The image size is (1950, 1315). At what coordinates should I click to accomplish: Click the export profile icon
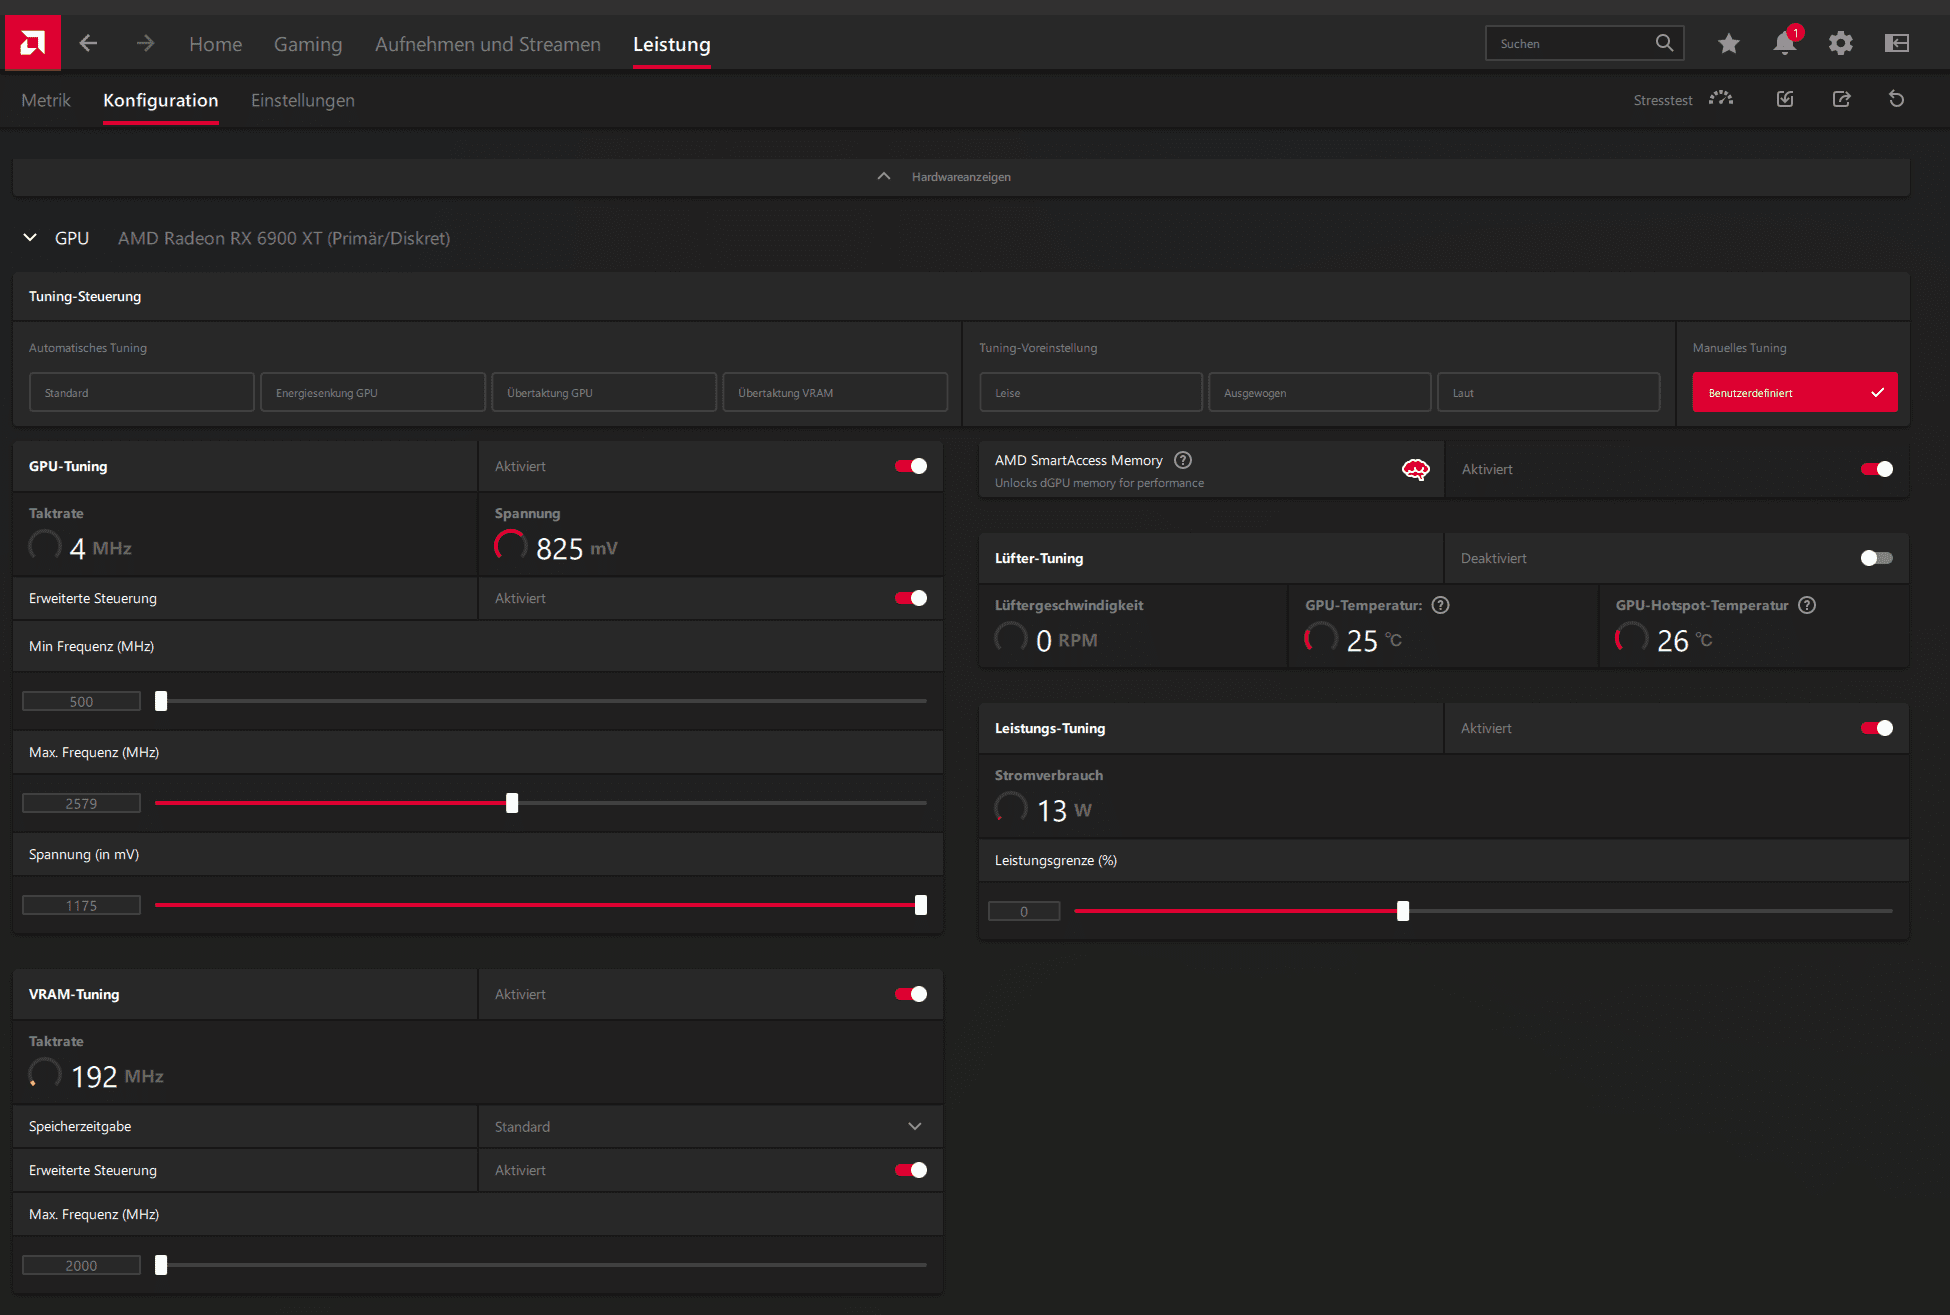pos(1841,99)
